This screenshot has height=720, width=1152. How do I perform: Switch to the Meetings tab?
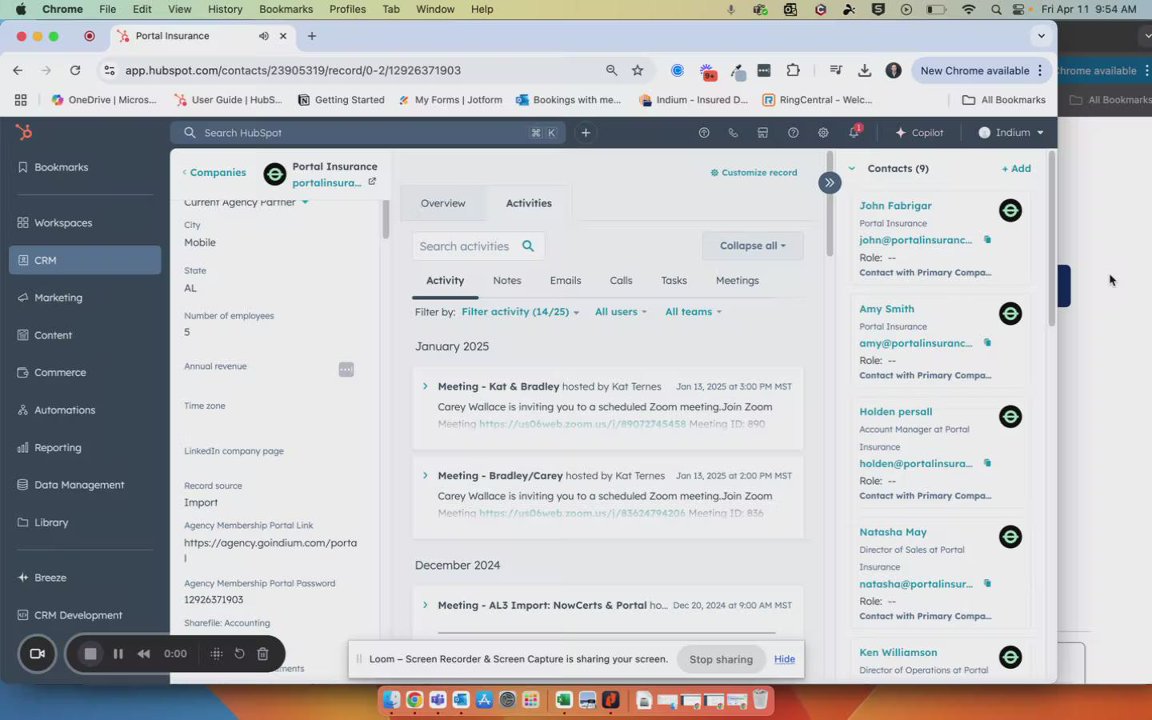coord(737,281)
